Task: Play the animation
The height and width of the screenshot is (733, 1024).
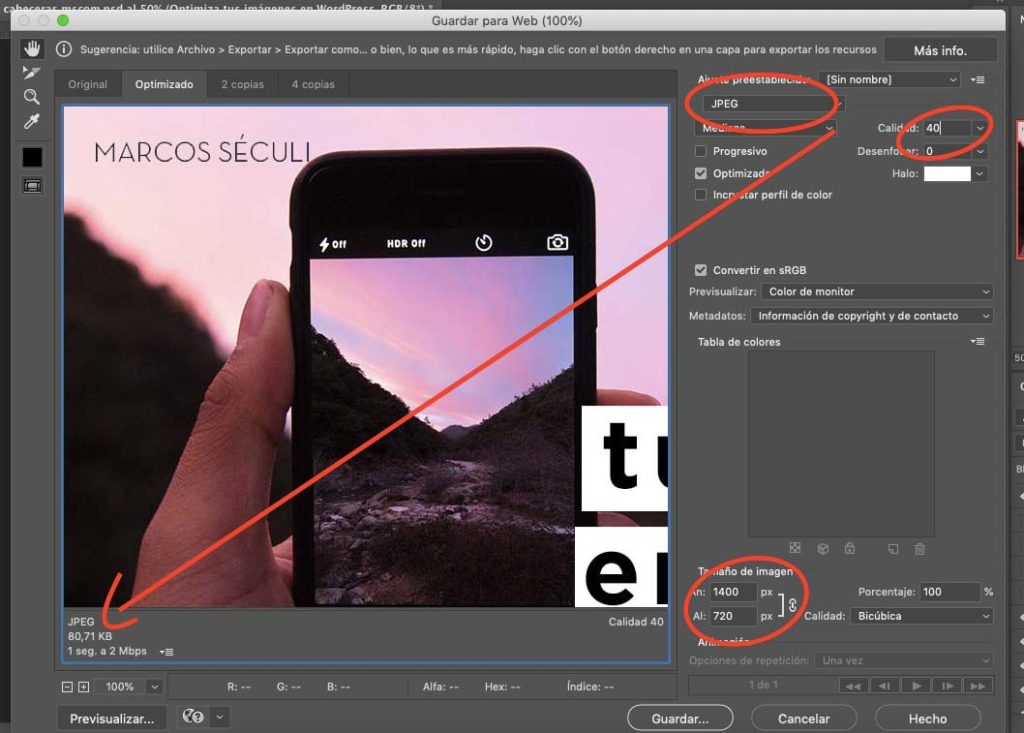Action: 916,685
